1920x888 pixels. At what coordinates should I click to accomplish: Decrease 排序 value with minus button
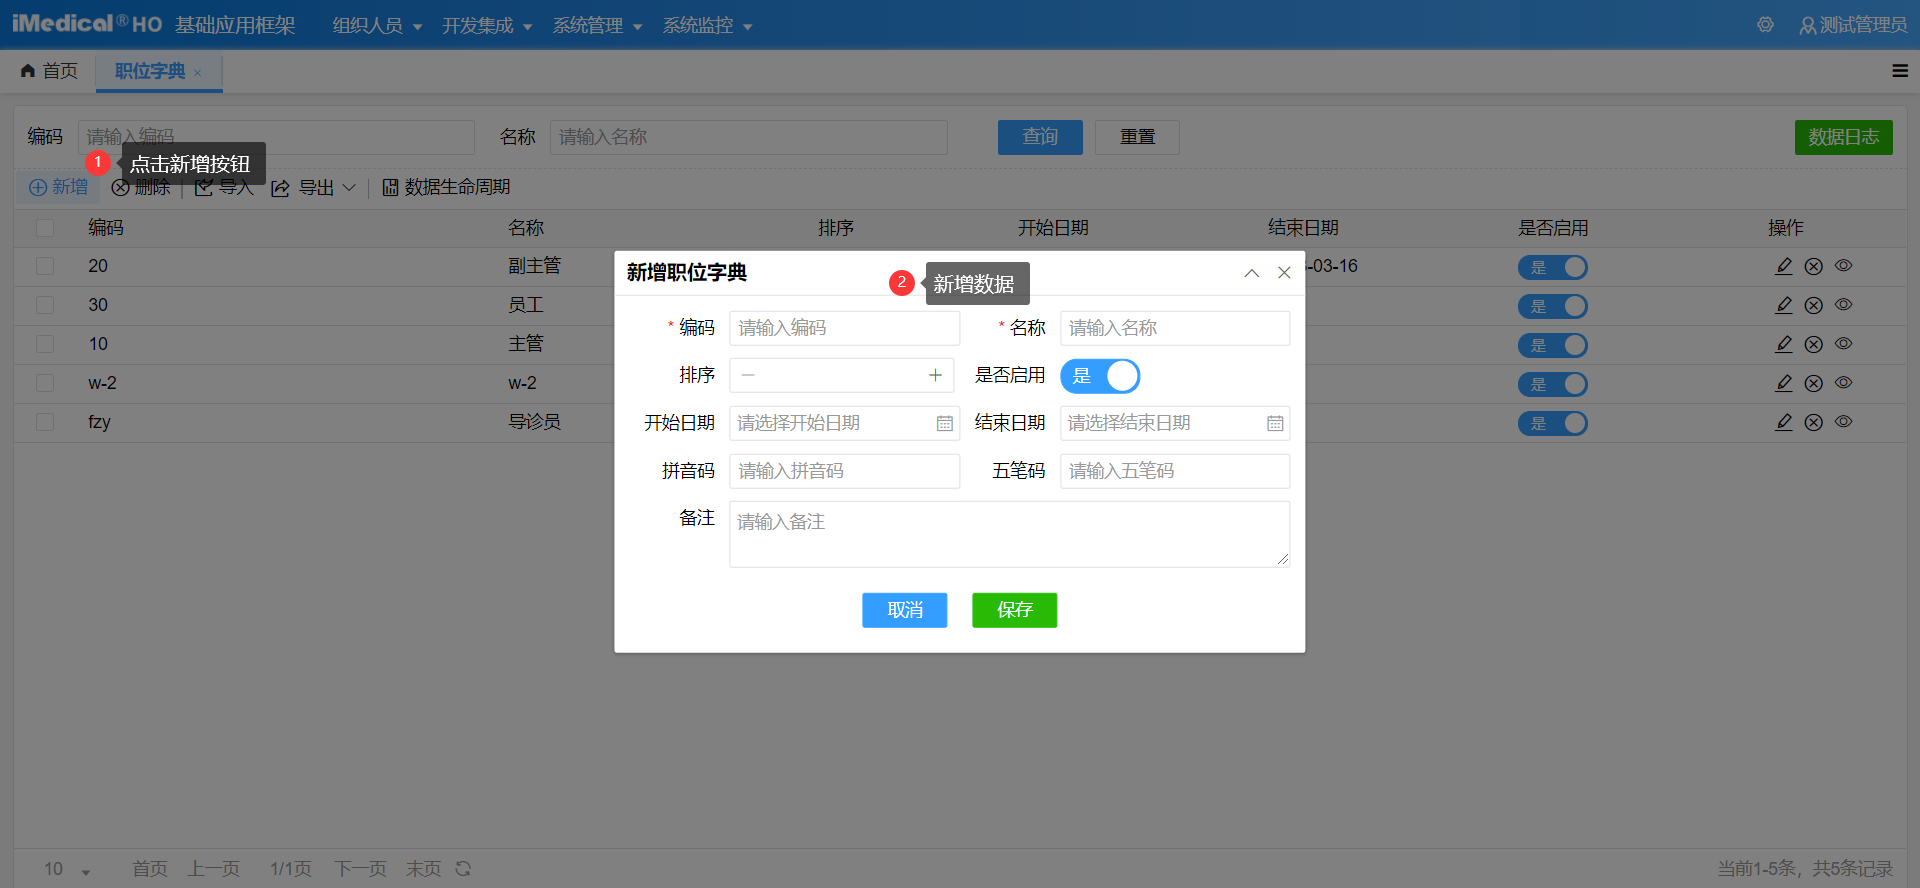tap(748, 376)
